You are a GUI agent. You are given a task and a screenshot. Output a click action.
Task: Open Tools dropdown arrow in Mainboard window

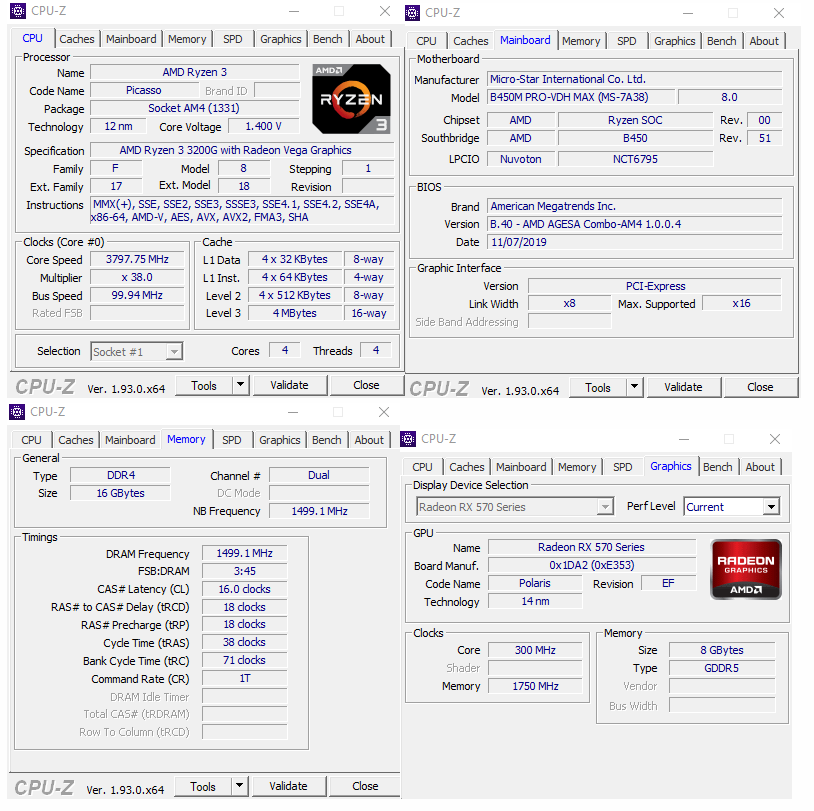click(634, 387)
